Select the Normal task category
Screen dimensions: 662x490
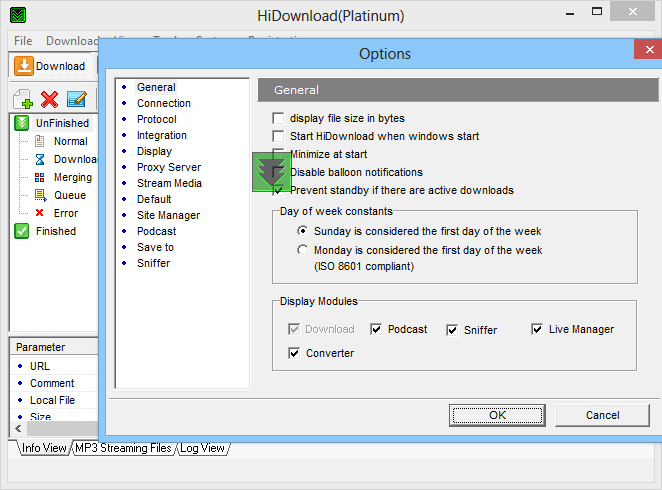(x=71, y=141)
